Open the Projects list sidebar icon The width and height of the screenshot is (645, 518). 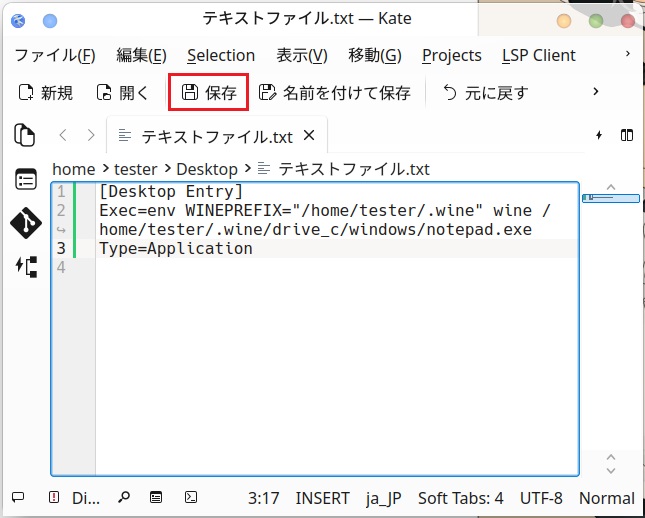click(25, 180)
